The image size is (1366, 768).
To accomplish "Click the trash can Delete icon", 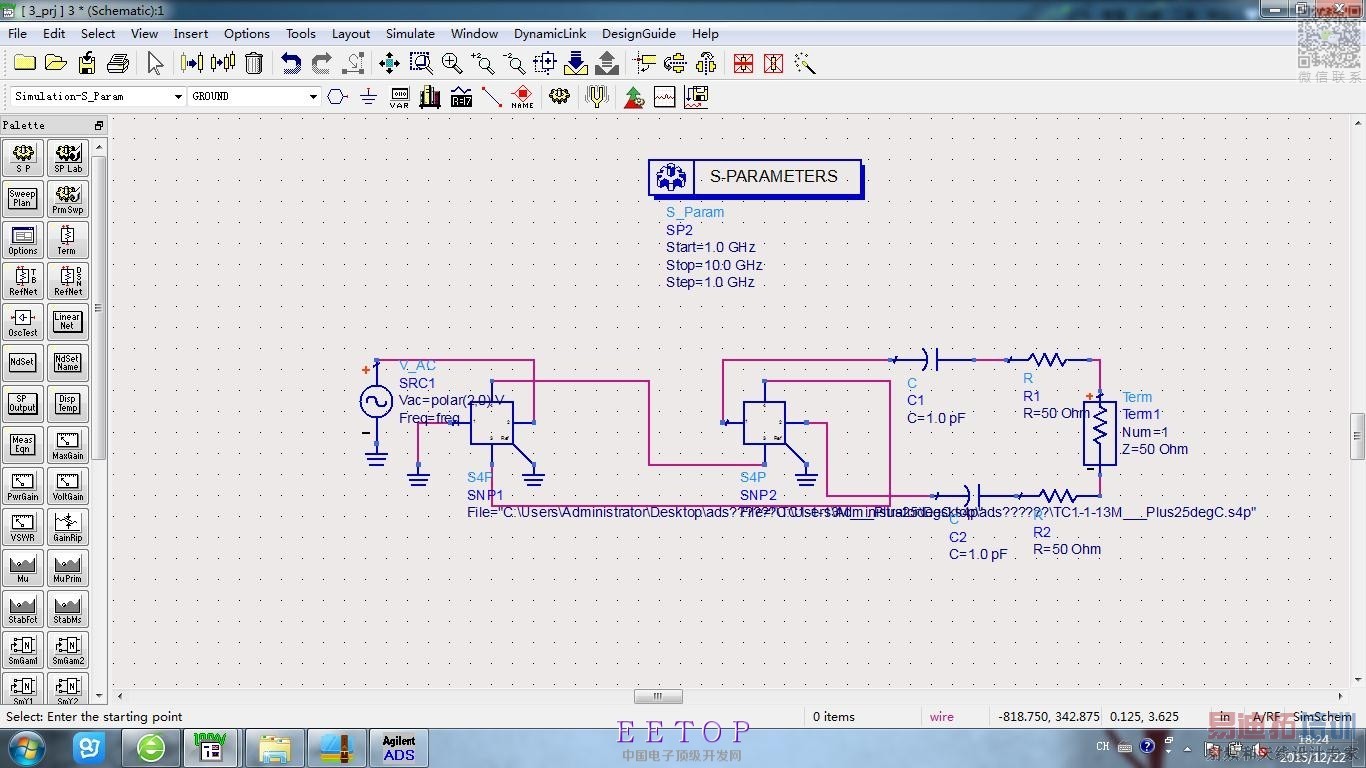I will click(254, 64).
